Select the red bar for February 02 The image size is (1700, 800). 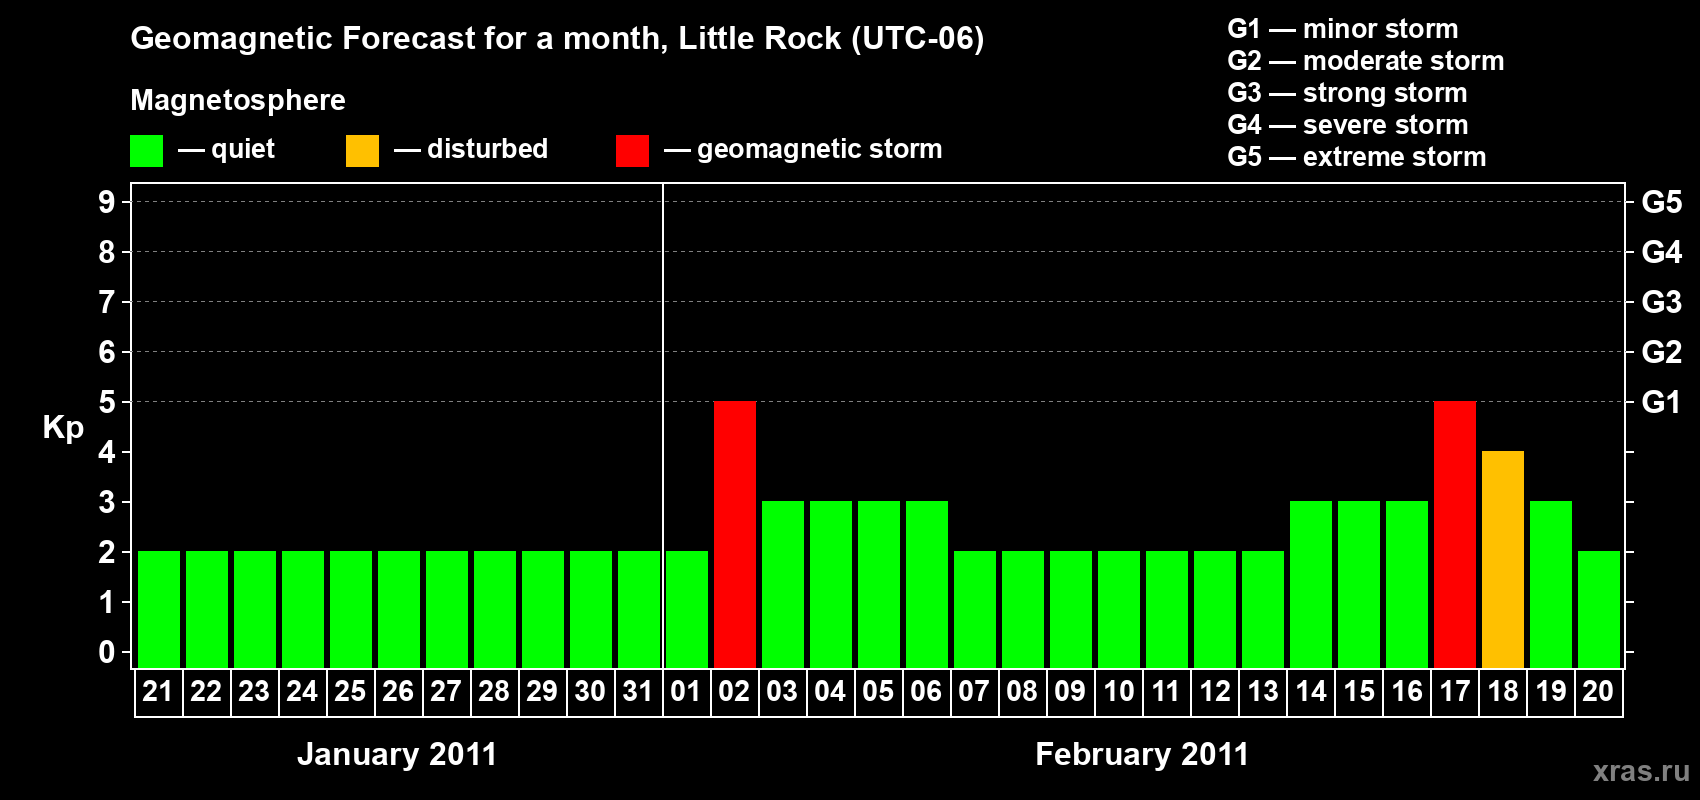pos(735,534)
